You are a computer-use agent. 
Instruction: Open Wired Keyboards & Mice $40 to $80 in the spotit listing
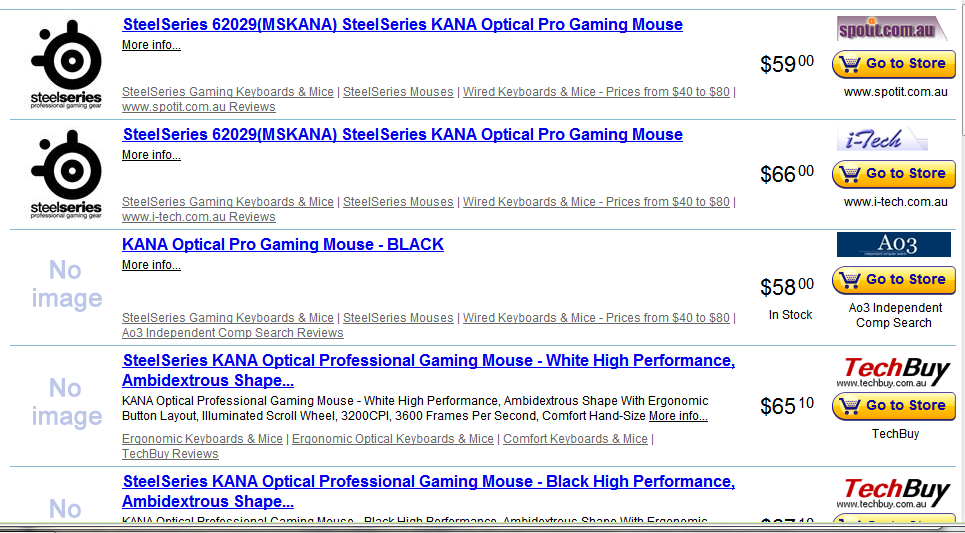[x=596, y=92]
